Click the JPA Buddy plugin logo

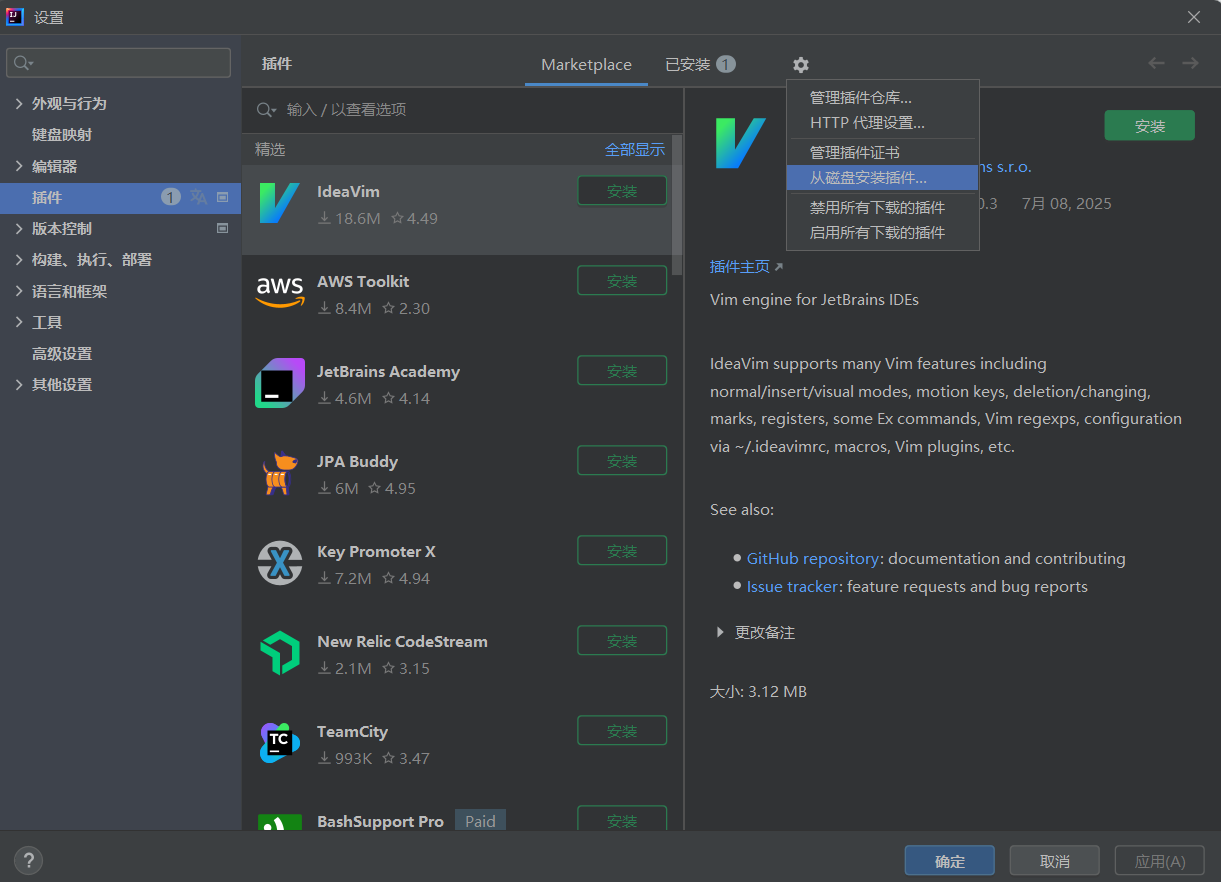(279, 473)
